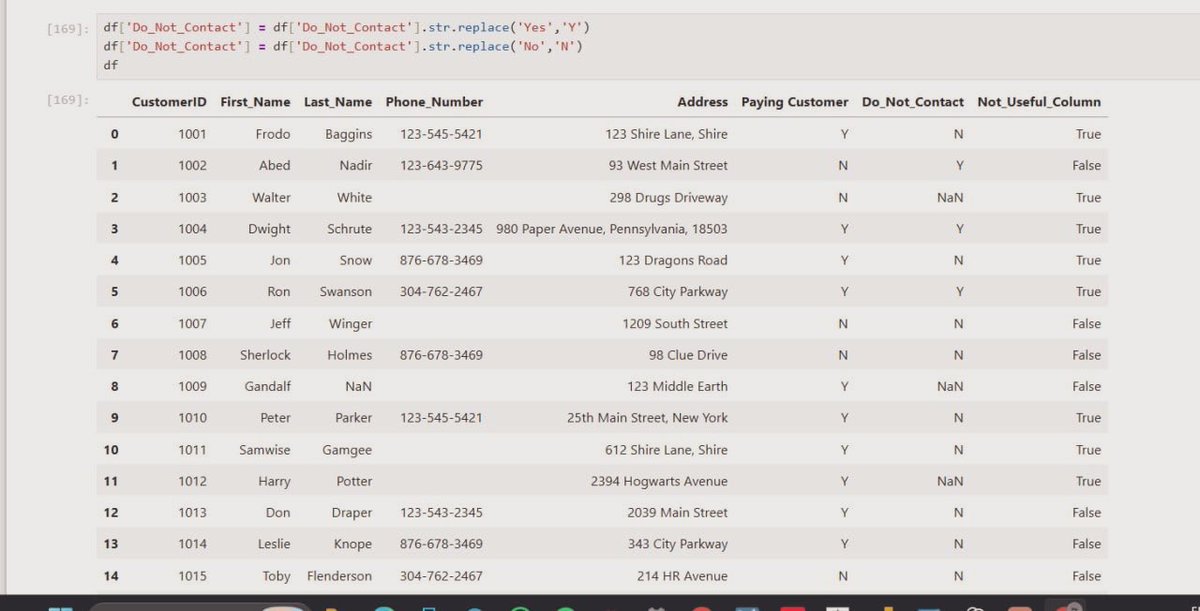
Task: Click address 768 City Parkway
Action: tap(677, 292)
